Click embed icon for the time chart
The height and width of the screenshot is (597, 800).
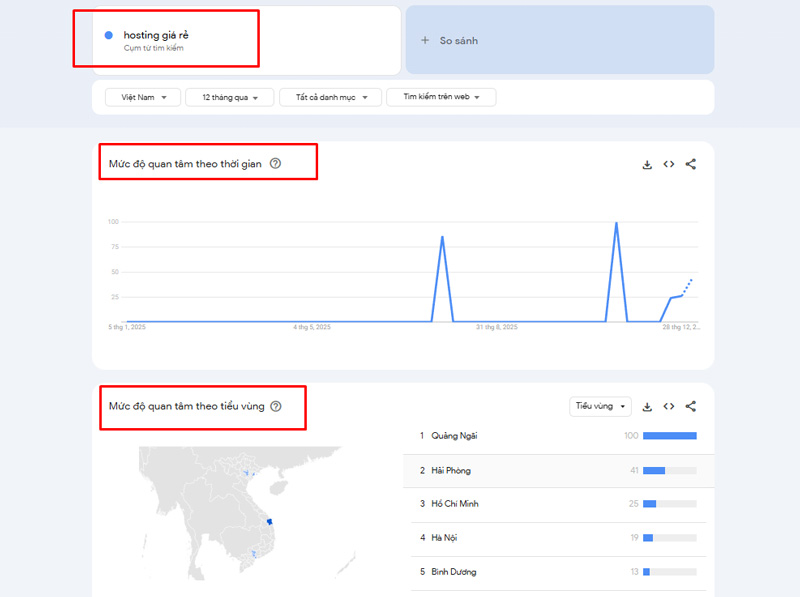(x=669, y=165)
